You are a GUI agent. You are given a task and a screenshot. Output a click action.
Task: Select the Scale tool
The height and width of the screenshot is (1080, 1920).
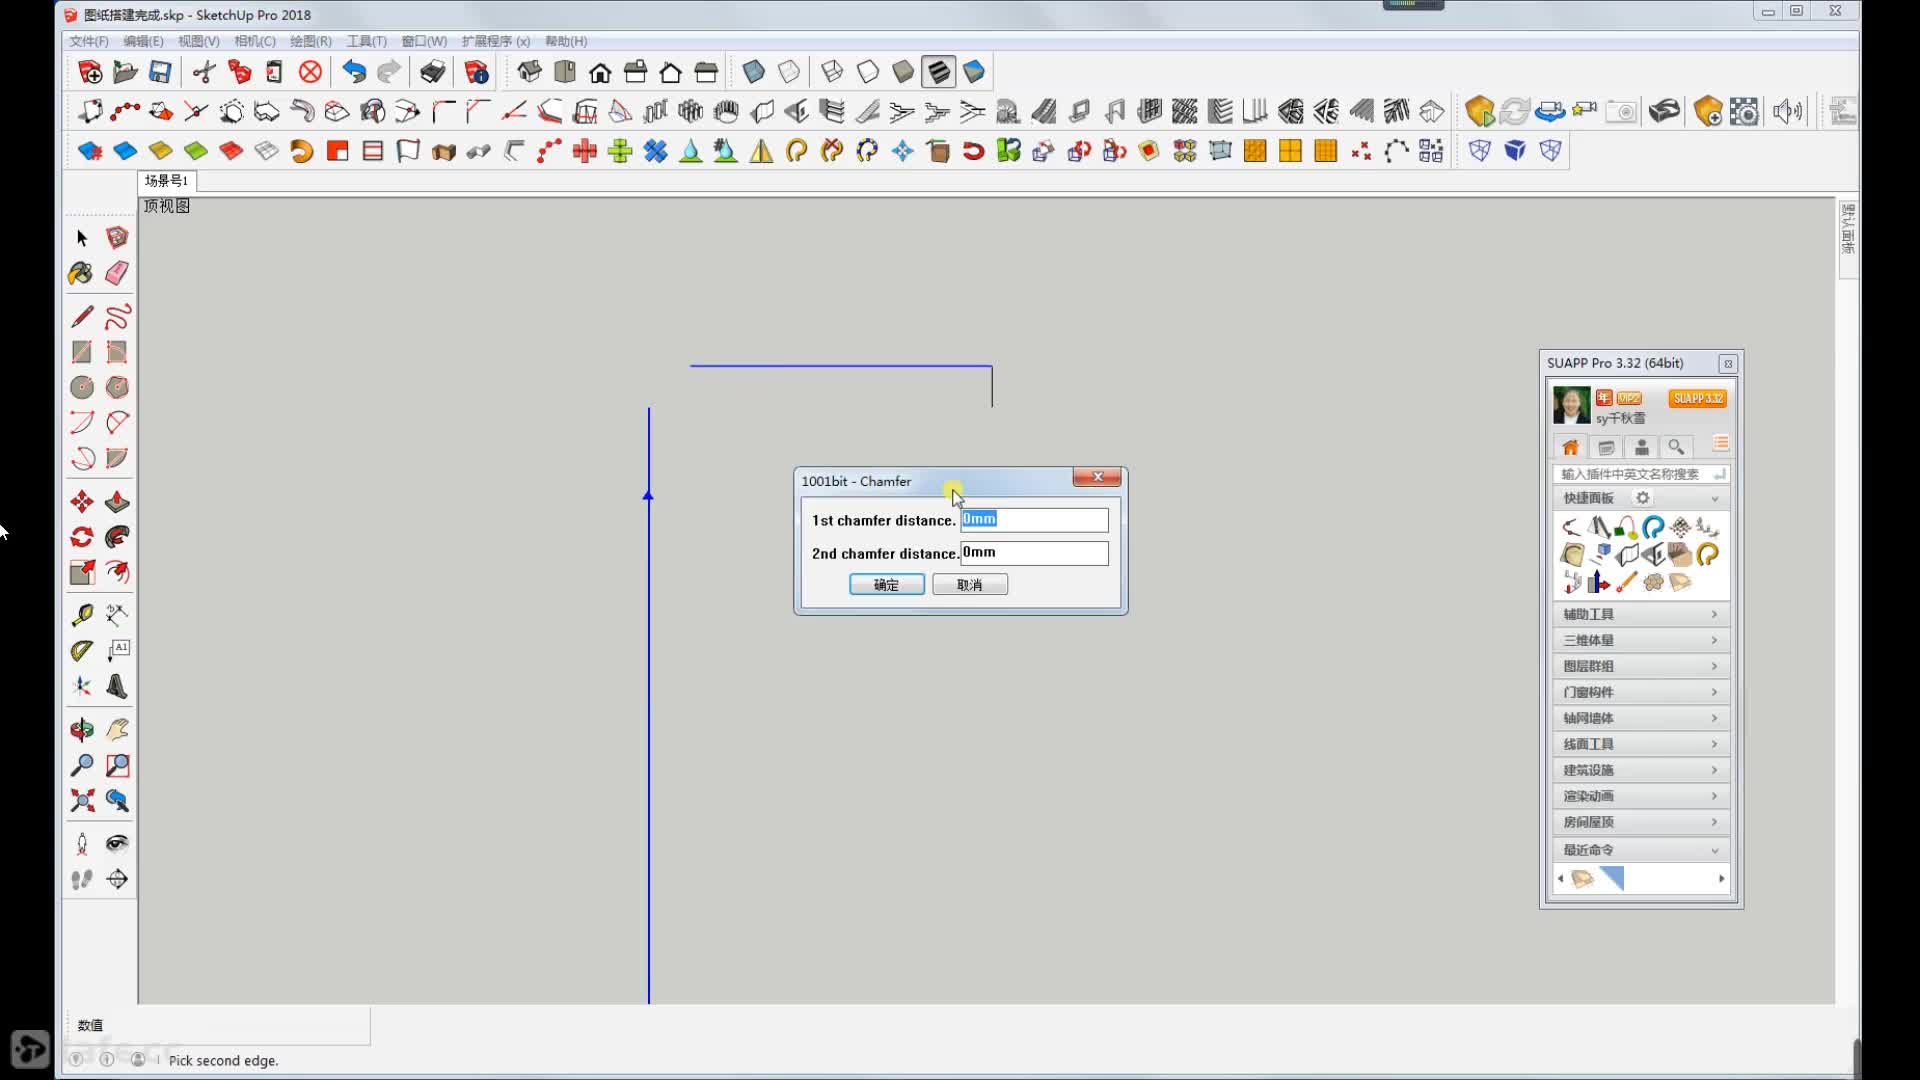pyautogui.click(x=82, y=572)
